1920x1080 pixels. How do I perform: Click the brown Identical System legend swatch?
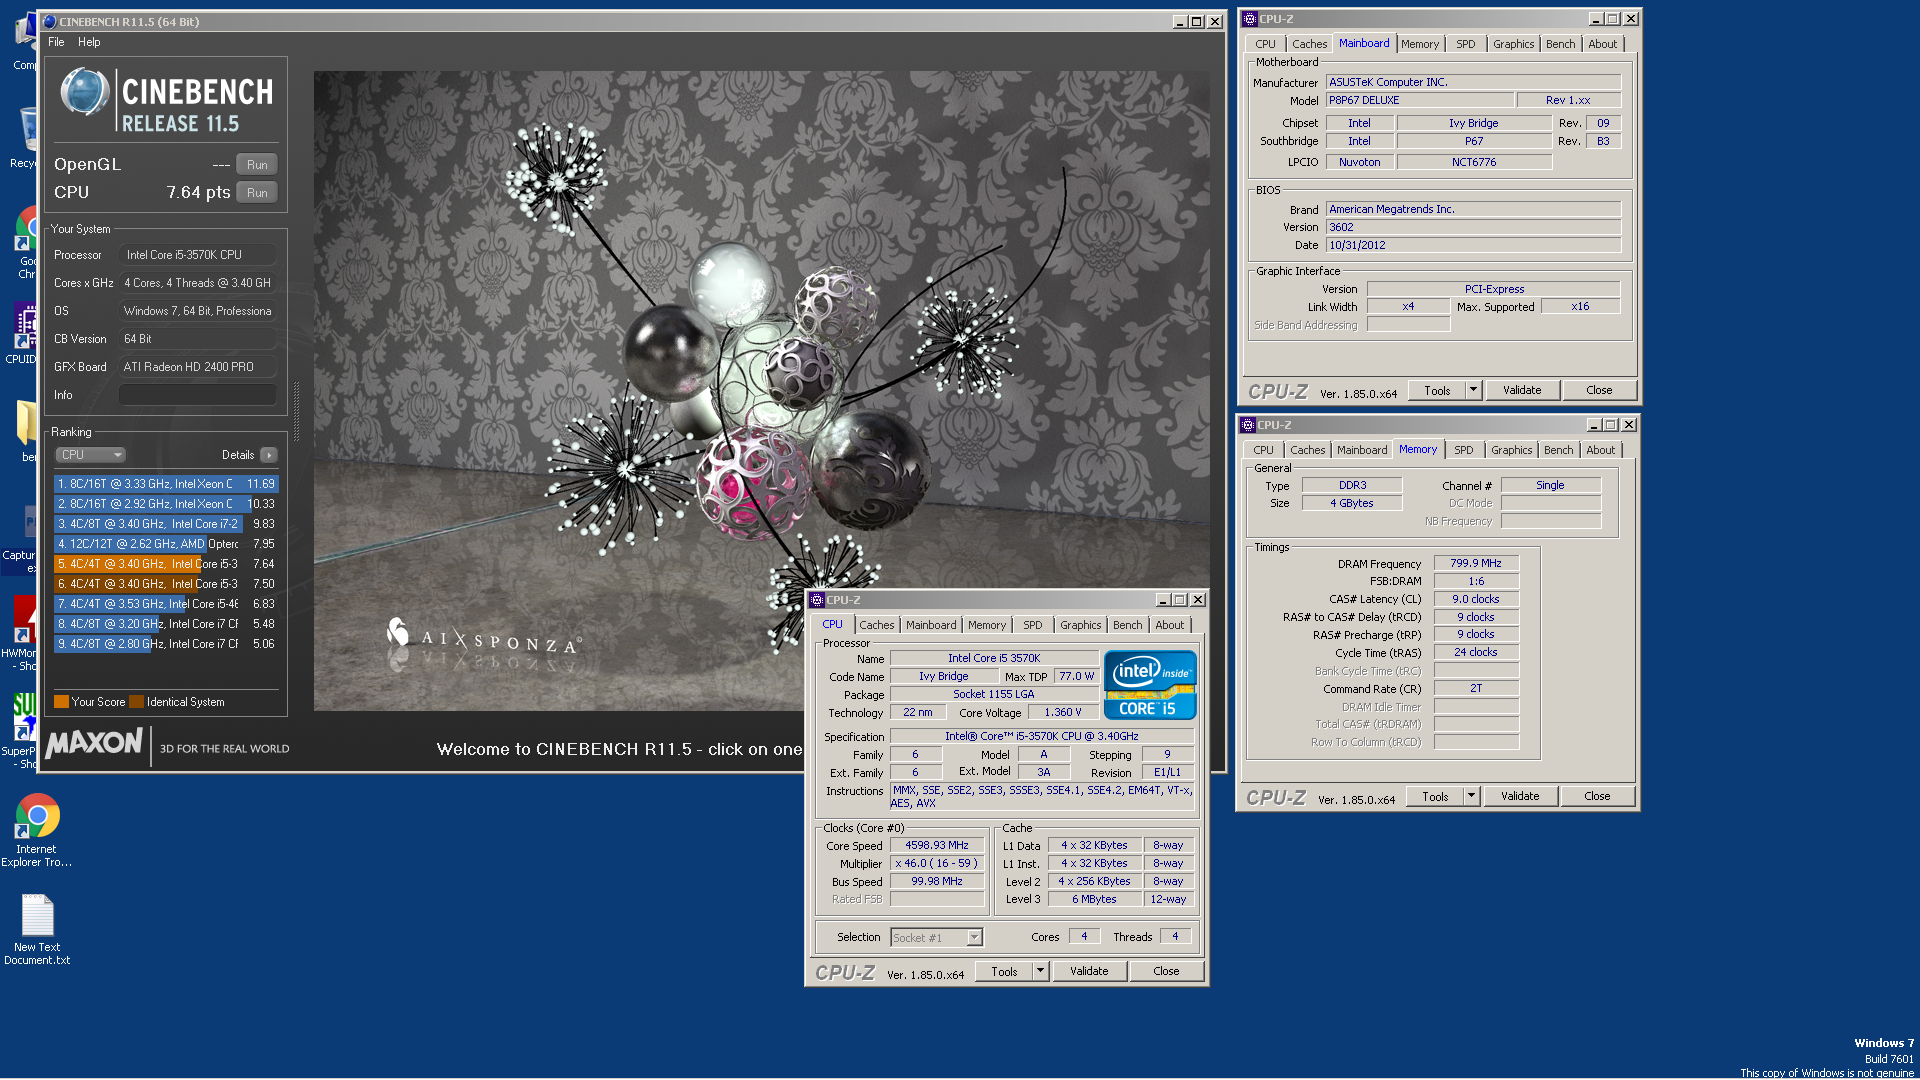(x=137, y=702)
